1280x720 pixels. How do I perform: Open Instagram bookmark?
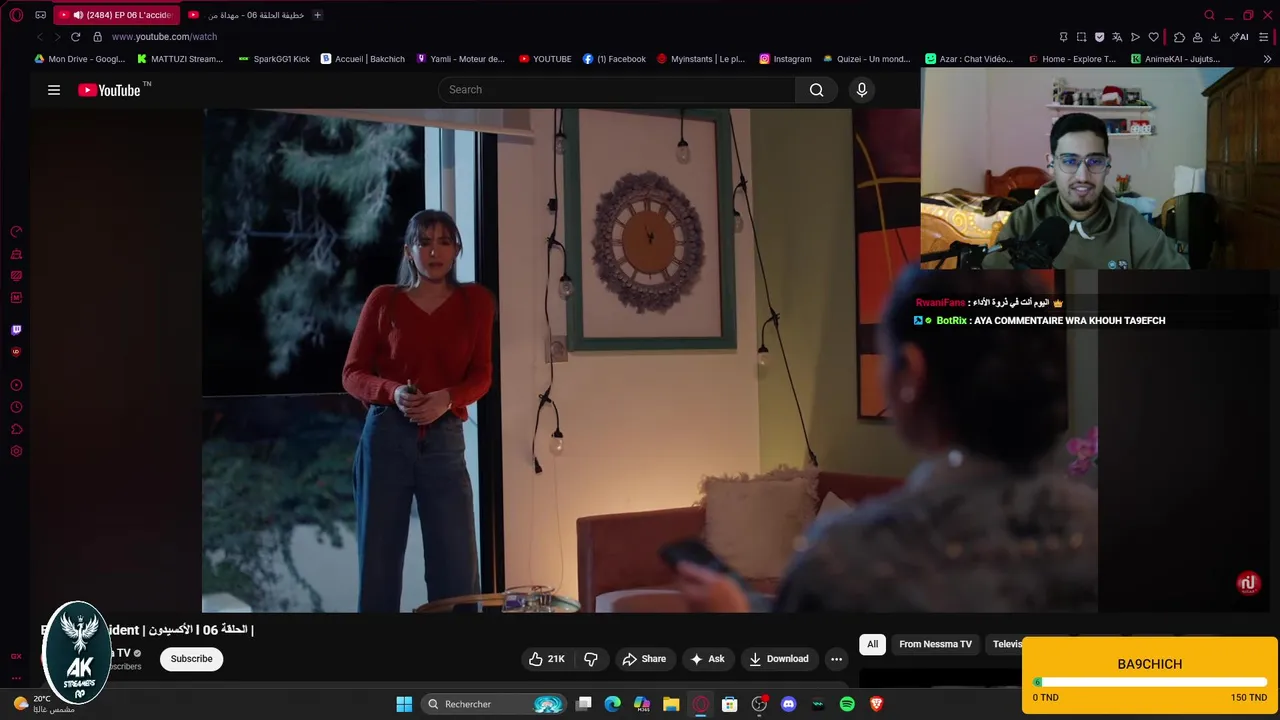coord(785,59)
